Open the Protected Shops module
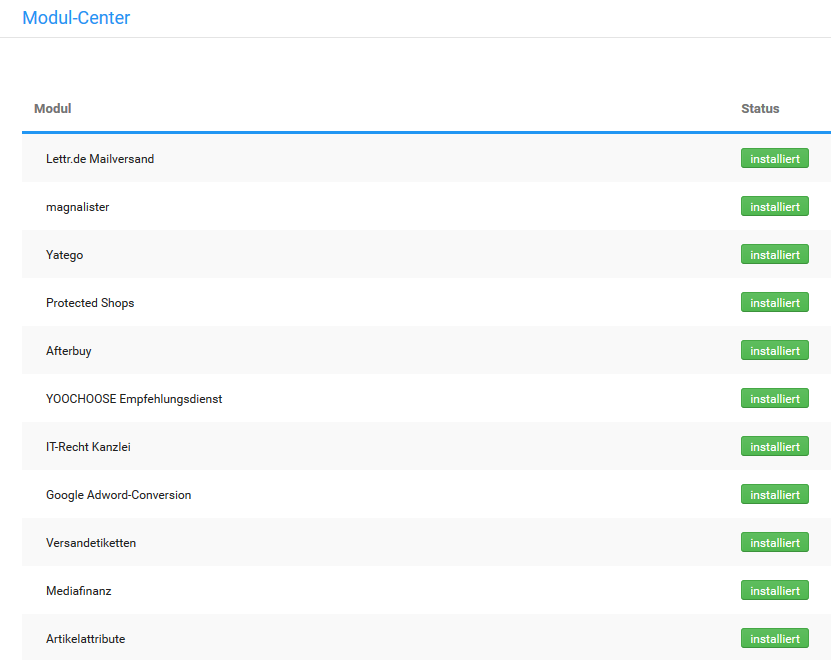The image size is (831, 660). (90, 303)
